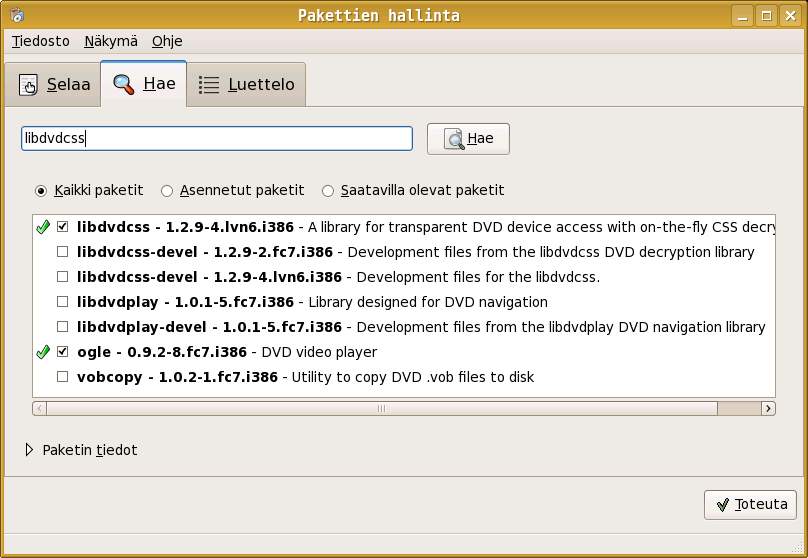Image resolution: width=808 pixels, height=558 pixels.
Task: Click the Selaa tab's browse icon
Action: pyautogui.click(x=29, y=85)
